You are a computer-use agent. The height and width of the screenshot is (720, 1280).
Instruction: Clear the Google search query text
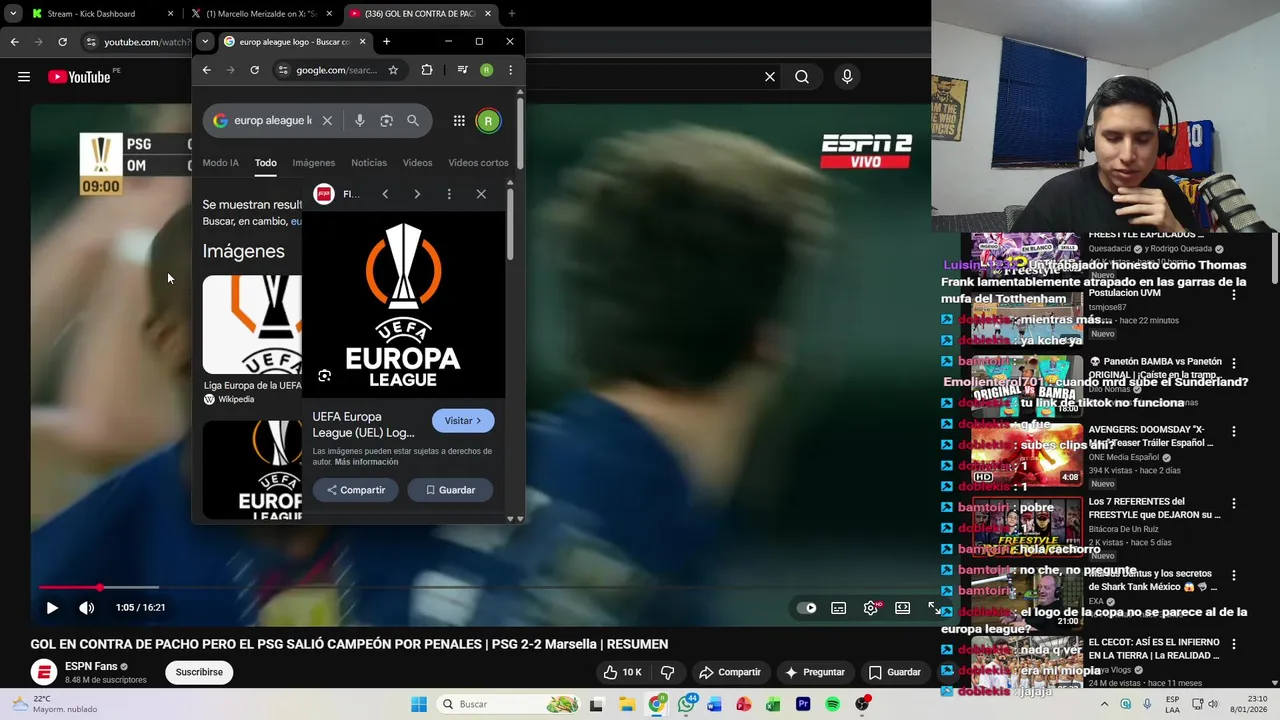click(x=327, y=121)
